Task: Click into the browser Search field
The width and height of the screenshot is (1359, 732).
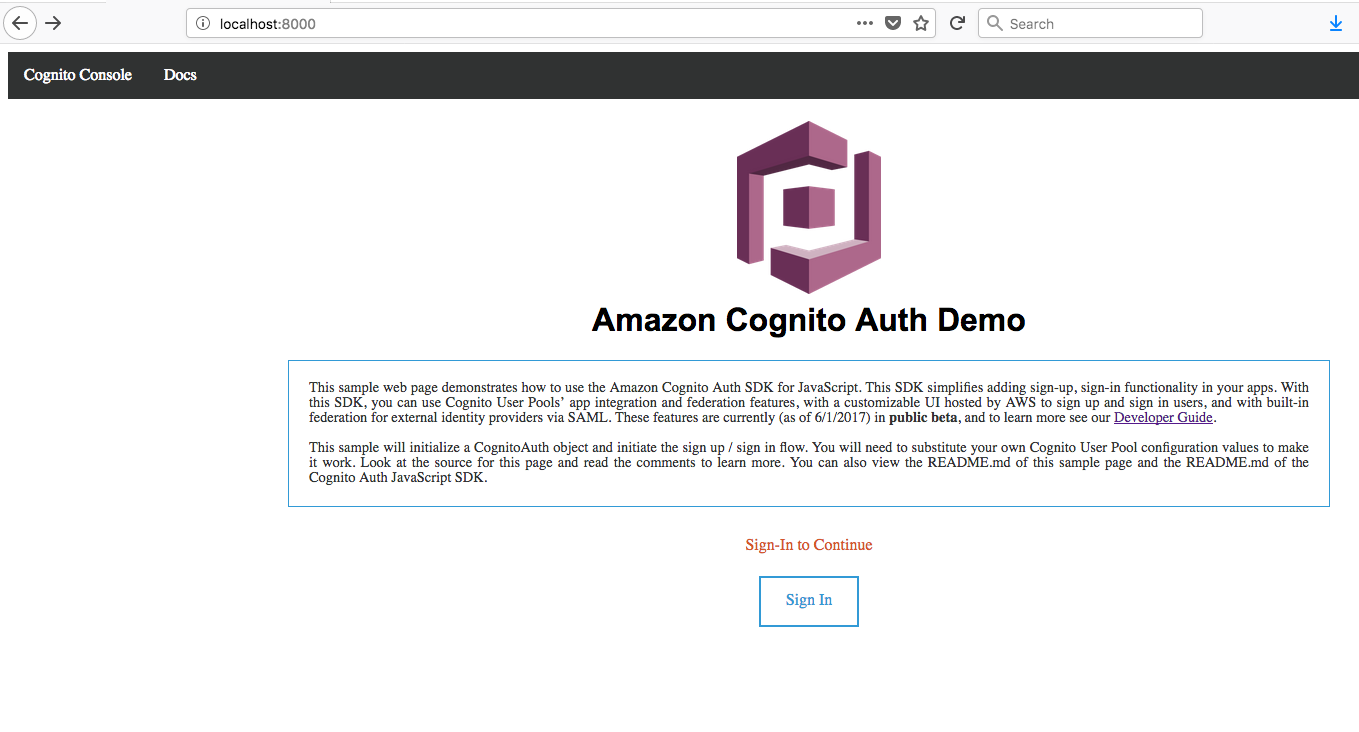Action: point(1090,24)
